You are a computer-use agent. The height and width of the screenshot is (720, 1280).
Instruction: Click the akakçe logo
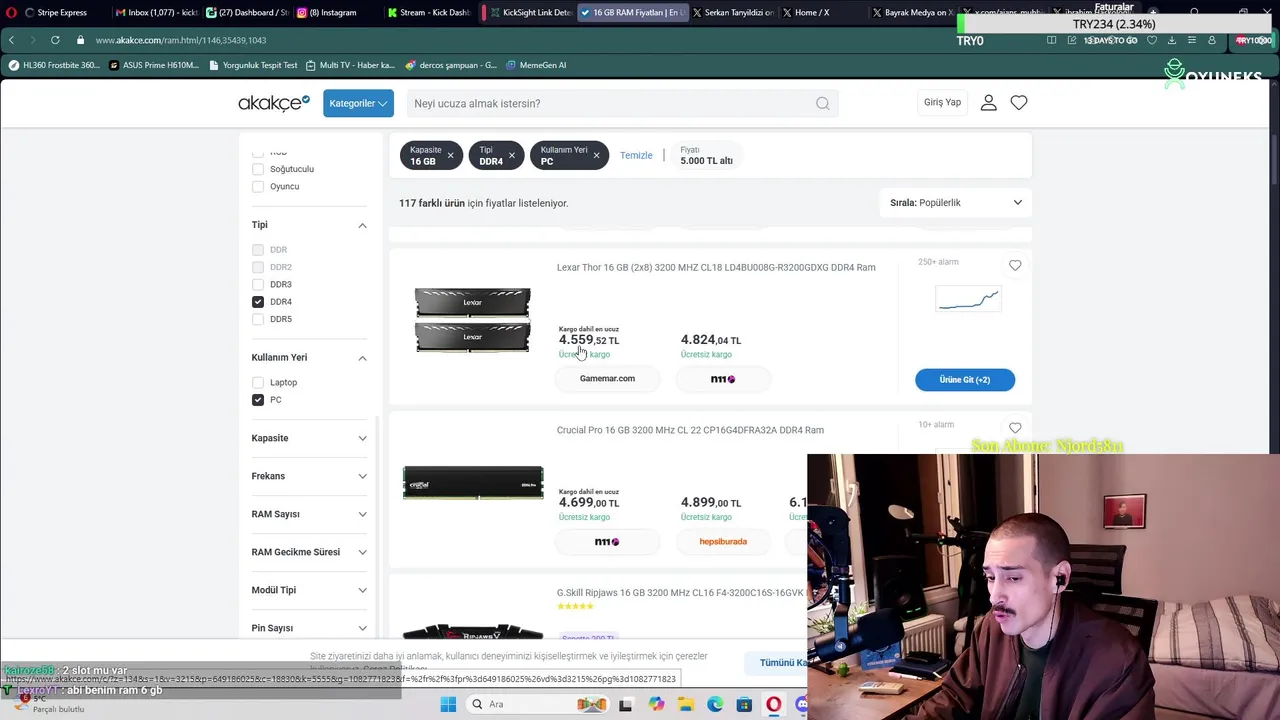tap(273, 103)
